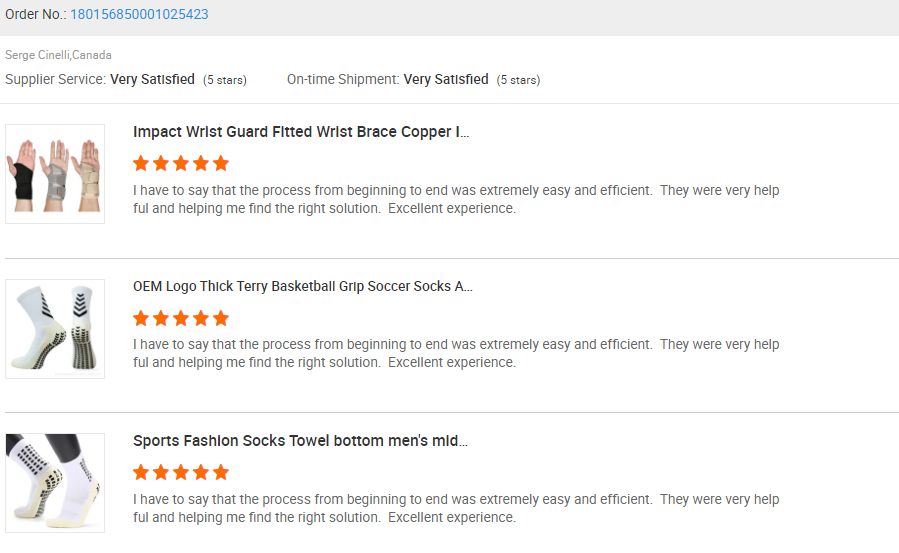Click the Supplier Service Very Satisfied rating
The width and height of the screenshot is (899, 553).
coord(152,79)
